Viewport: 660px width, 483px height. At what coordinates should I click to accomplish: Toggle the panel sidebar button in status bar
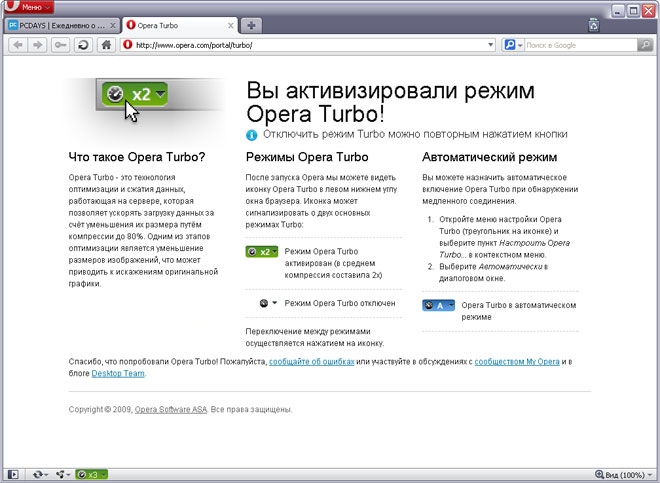click(13, 475)
